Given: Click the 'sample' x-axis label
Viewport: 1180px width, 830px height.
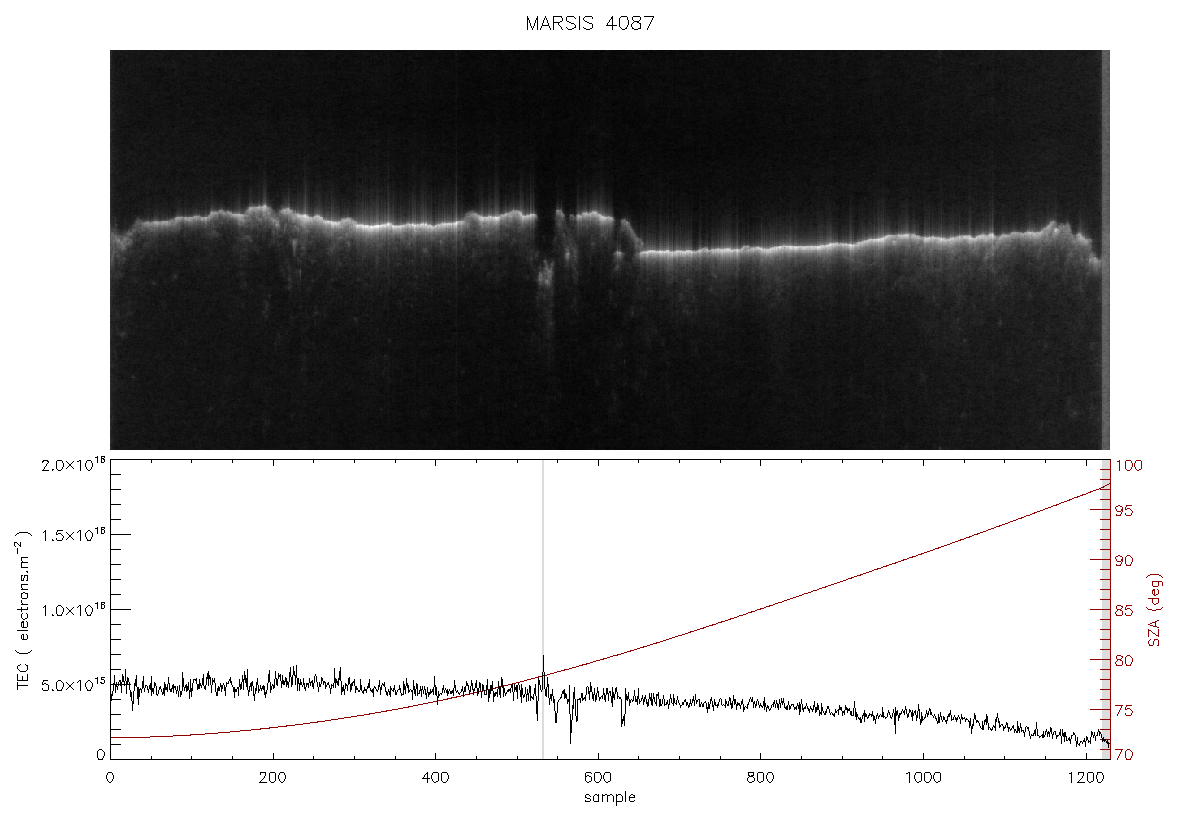Looking at the screenshot, I should pyautogui.click(x=610, y=797).
